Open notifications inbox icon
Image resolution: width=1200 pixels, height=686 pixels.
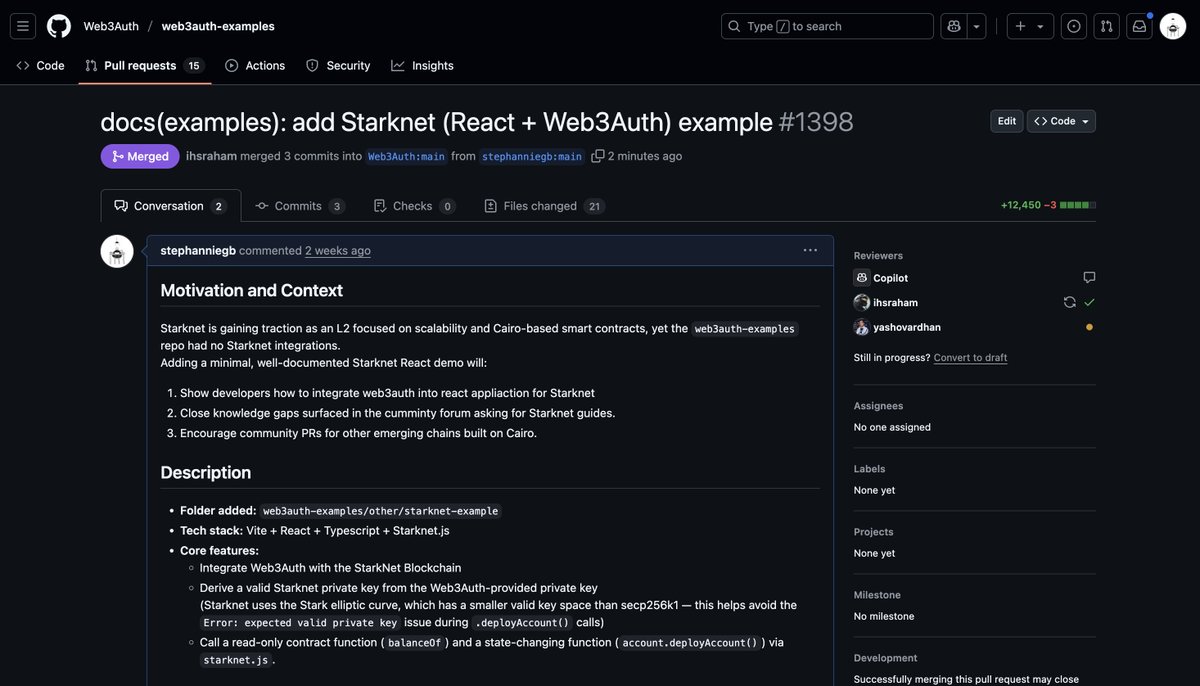1139,26
